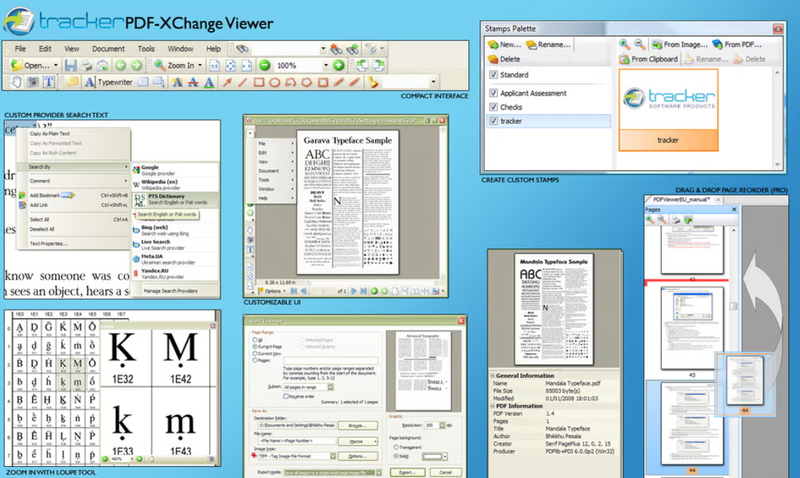Select the Arrow drawing tool

pyautogui.click(x=227, y=82)
